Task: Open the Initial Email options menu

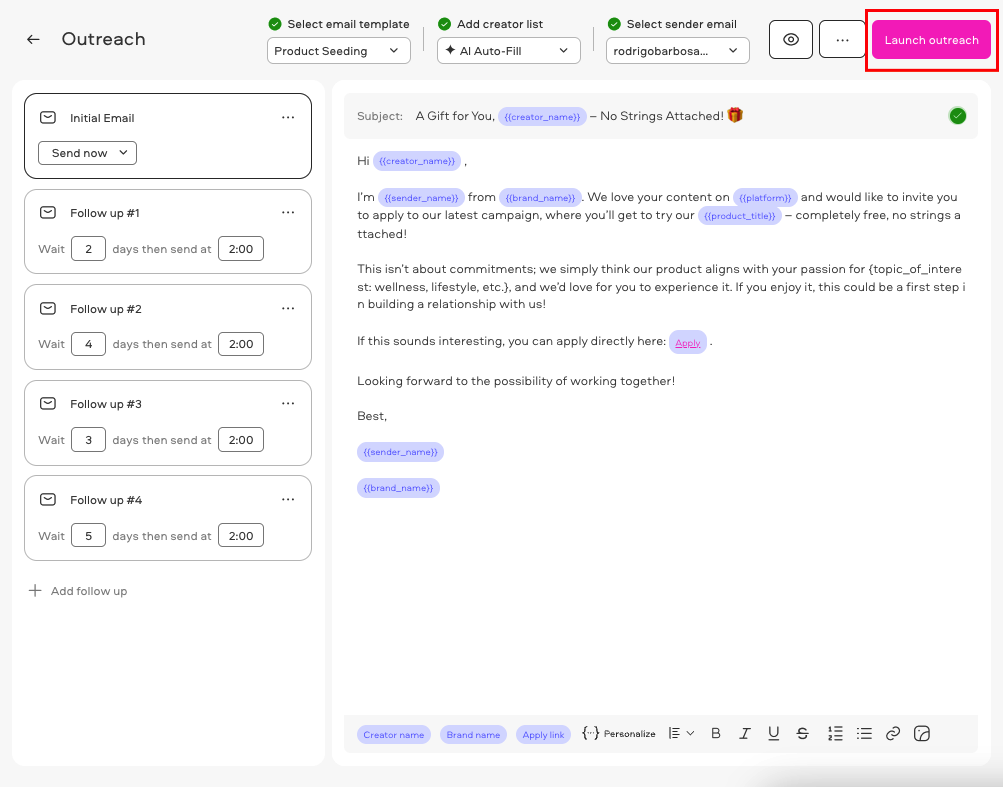Action: (288, 118)
